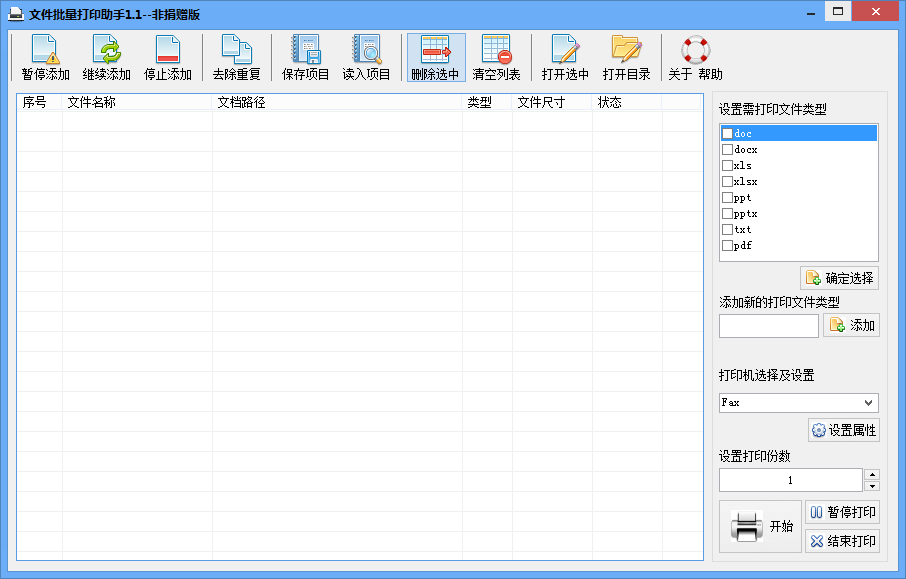
Task: Check the pptx file type
Action: 727,214
